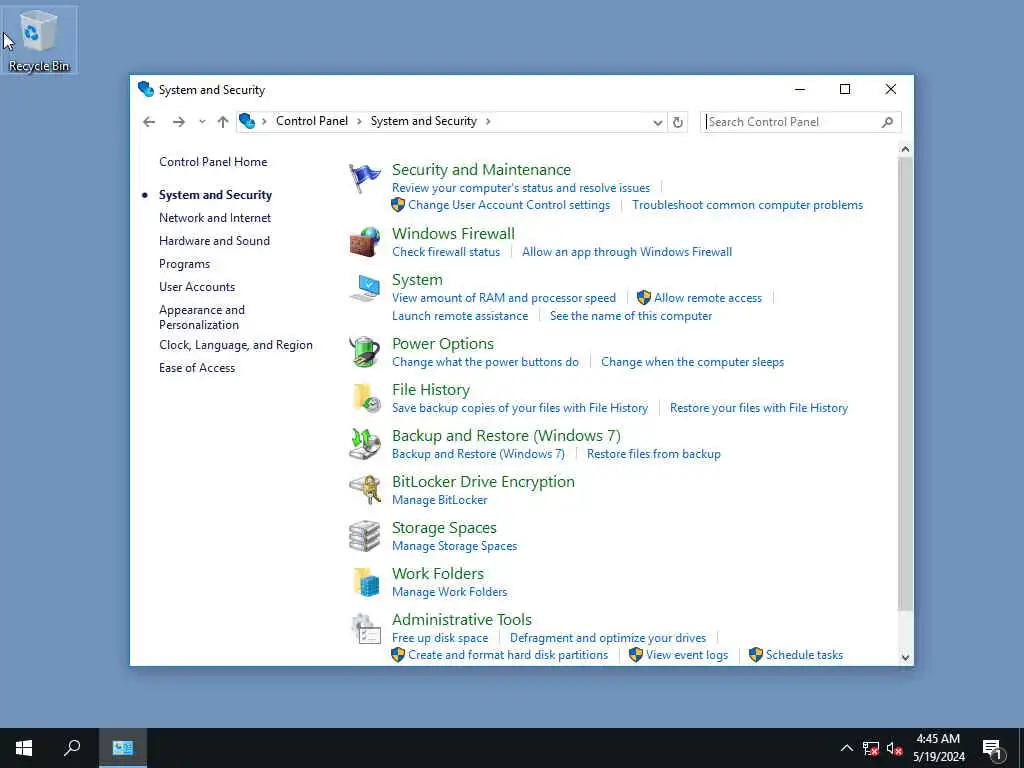
Task: Open the Action Center notifications icon
Action: [x=992, y=749]
